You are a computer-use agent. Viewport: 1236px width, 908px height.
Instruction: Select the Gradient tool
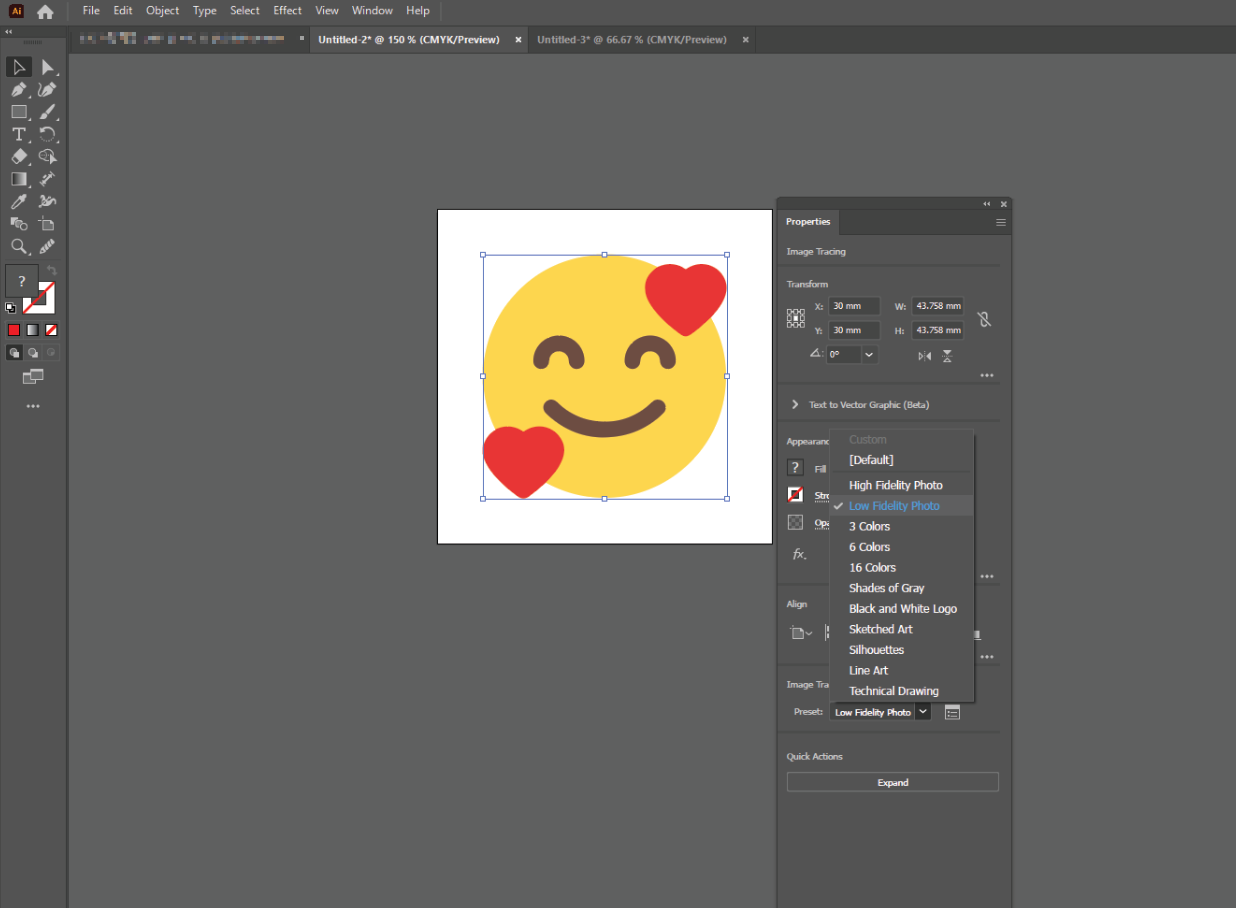tap(19, 179)
